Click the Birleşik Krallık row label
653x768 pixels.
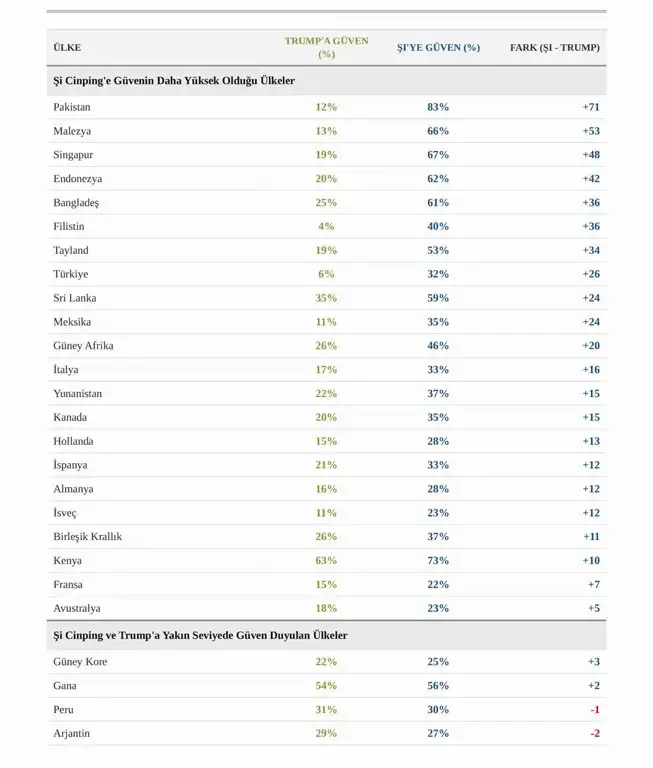click(x=88, y=536)
